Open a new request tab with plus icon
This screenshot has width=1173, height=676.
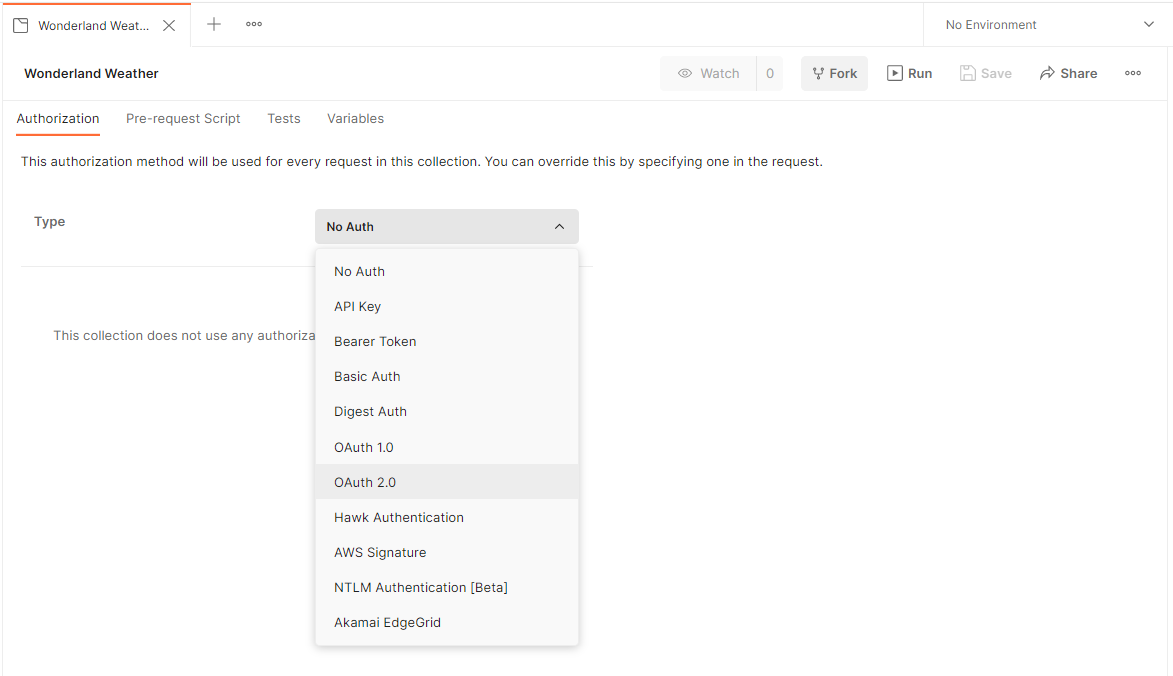214,24
